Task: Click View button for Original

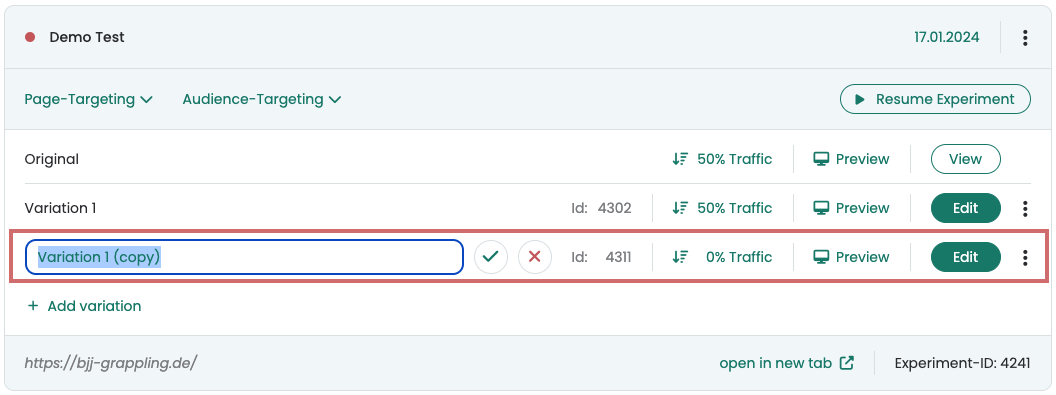Action: click(966, 159)
